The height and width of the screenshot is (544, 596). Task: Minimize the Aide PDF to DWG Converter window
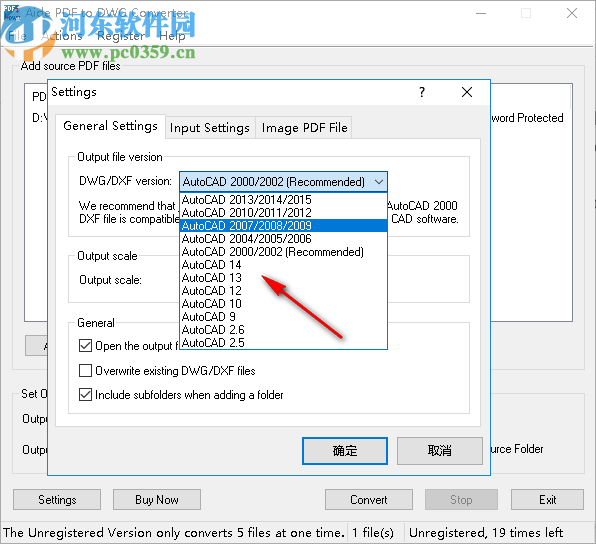[481, 13]
